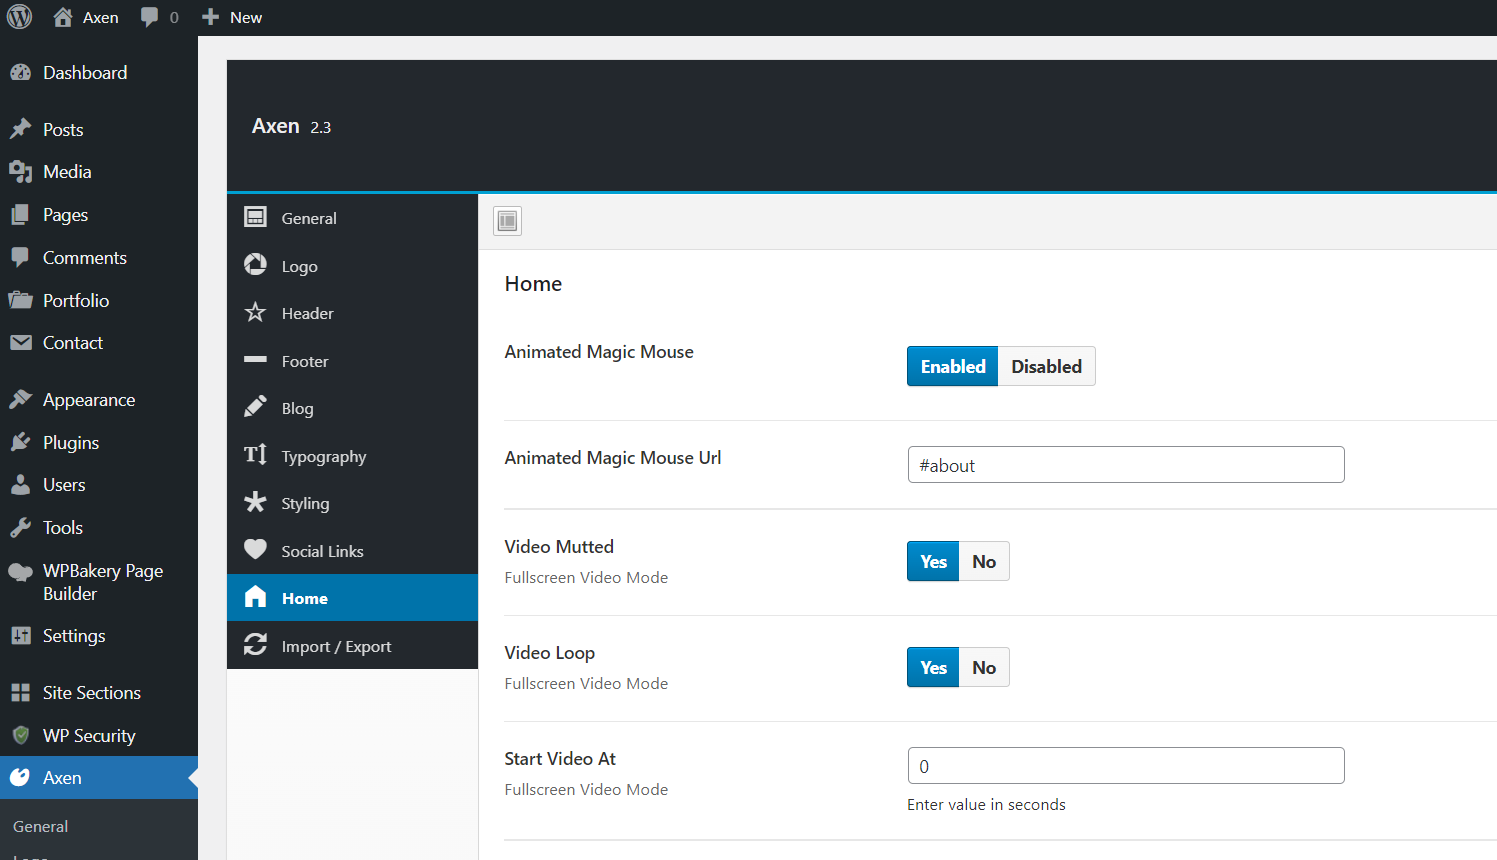Click the Axen theme icon in sidebar
The image size is (1497, 860).
20,777
